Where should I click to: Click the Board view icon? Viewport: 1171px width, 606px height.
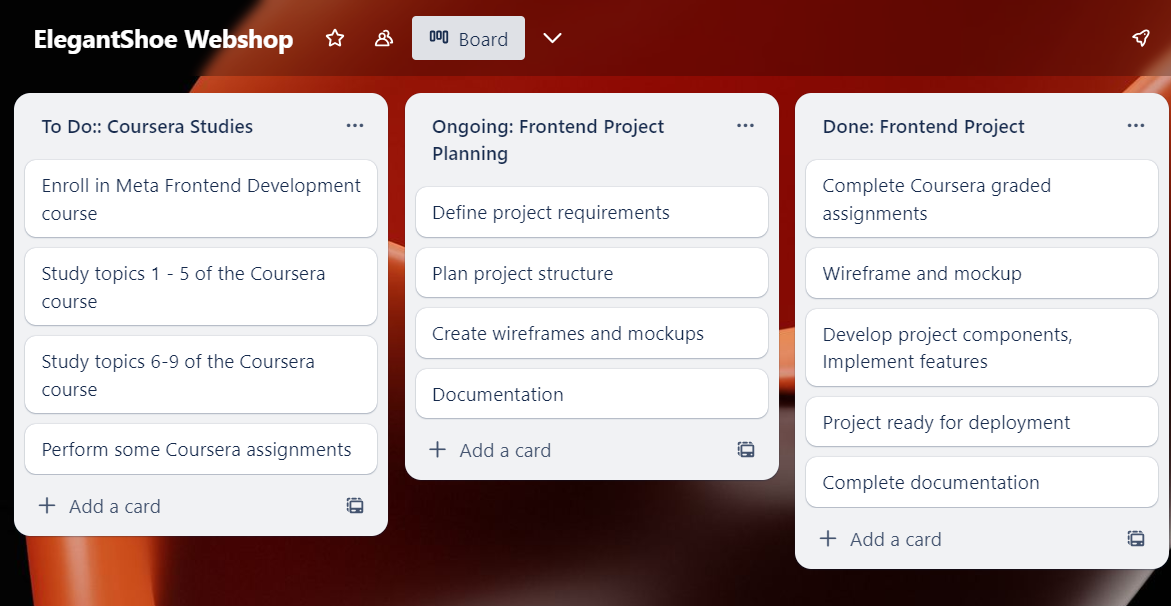click(x=440, y=38)
